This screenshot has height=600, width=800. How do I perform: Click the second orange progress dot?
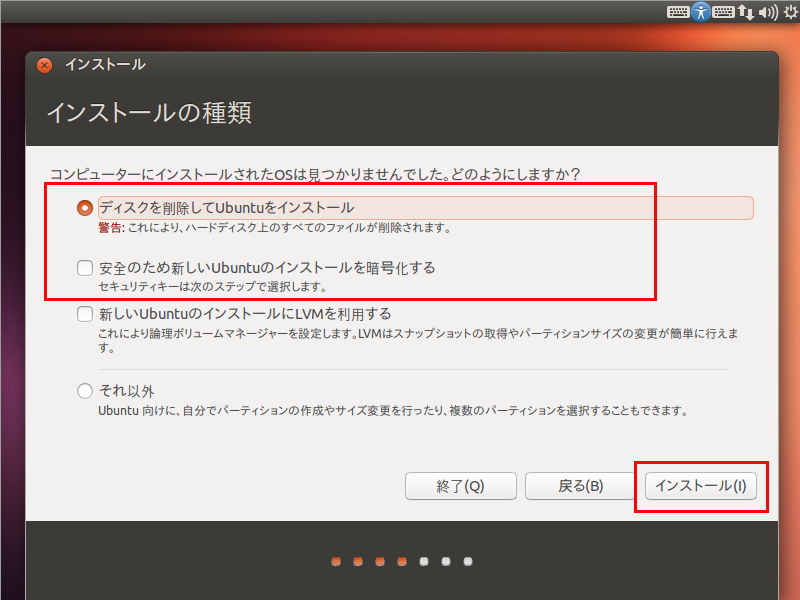[x=358, y=561]
